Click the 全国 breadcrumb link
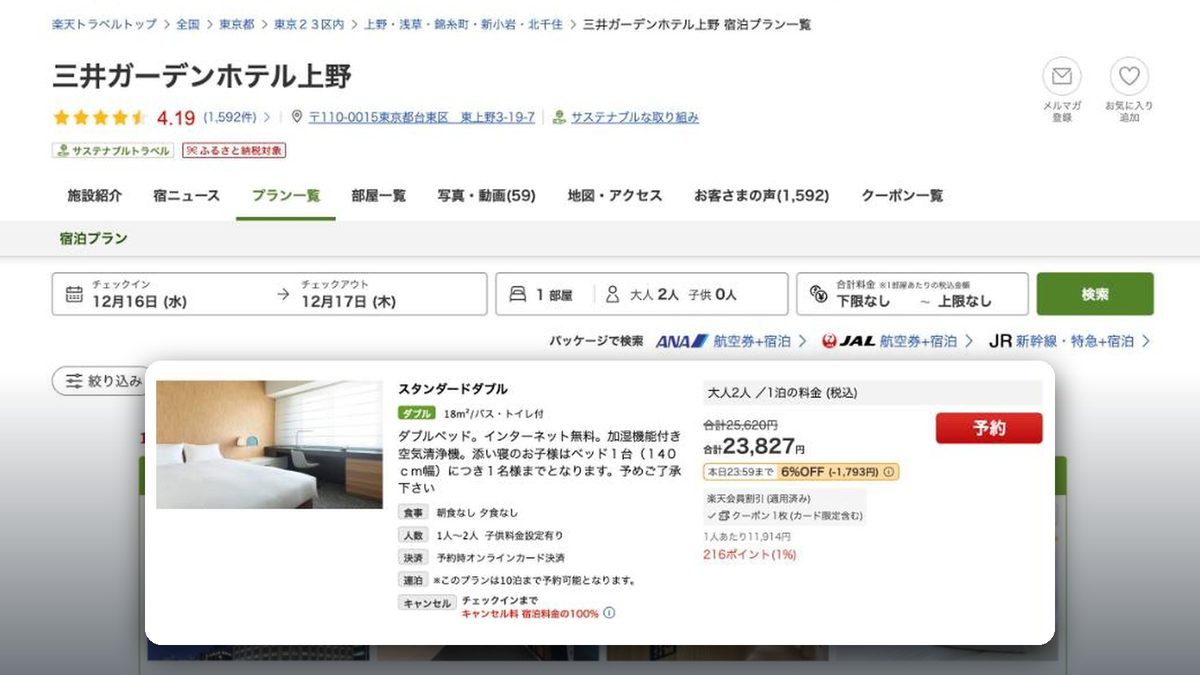1200x675 pixels. click(x=187, y=24)
